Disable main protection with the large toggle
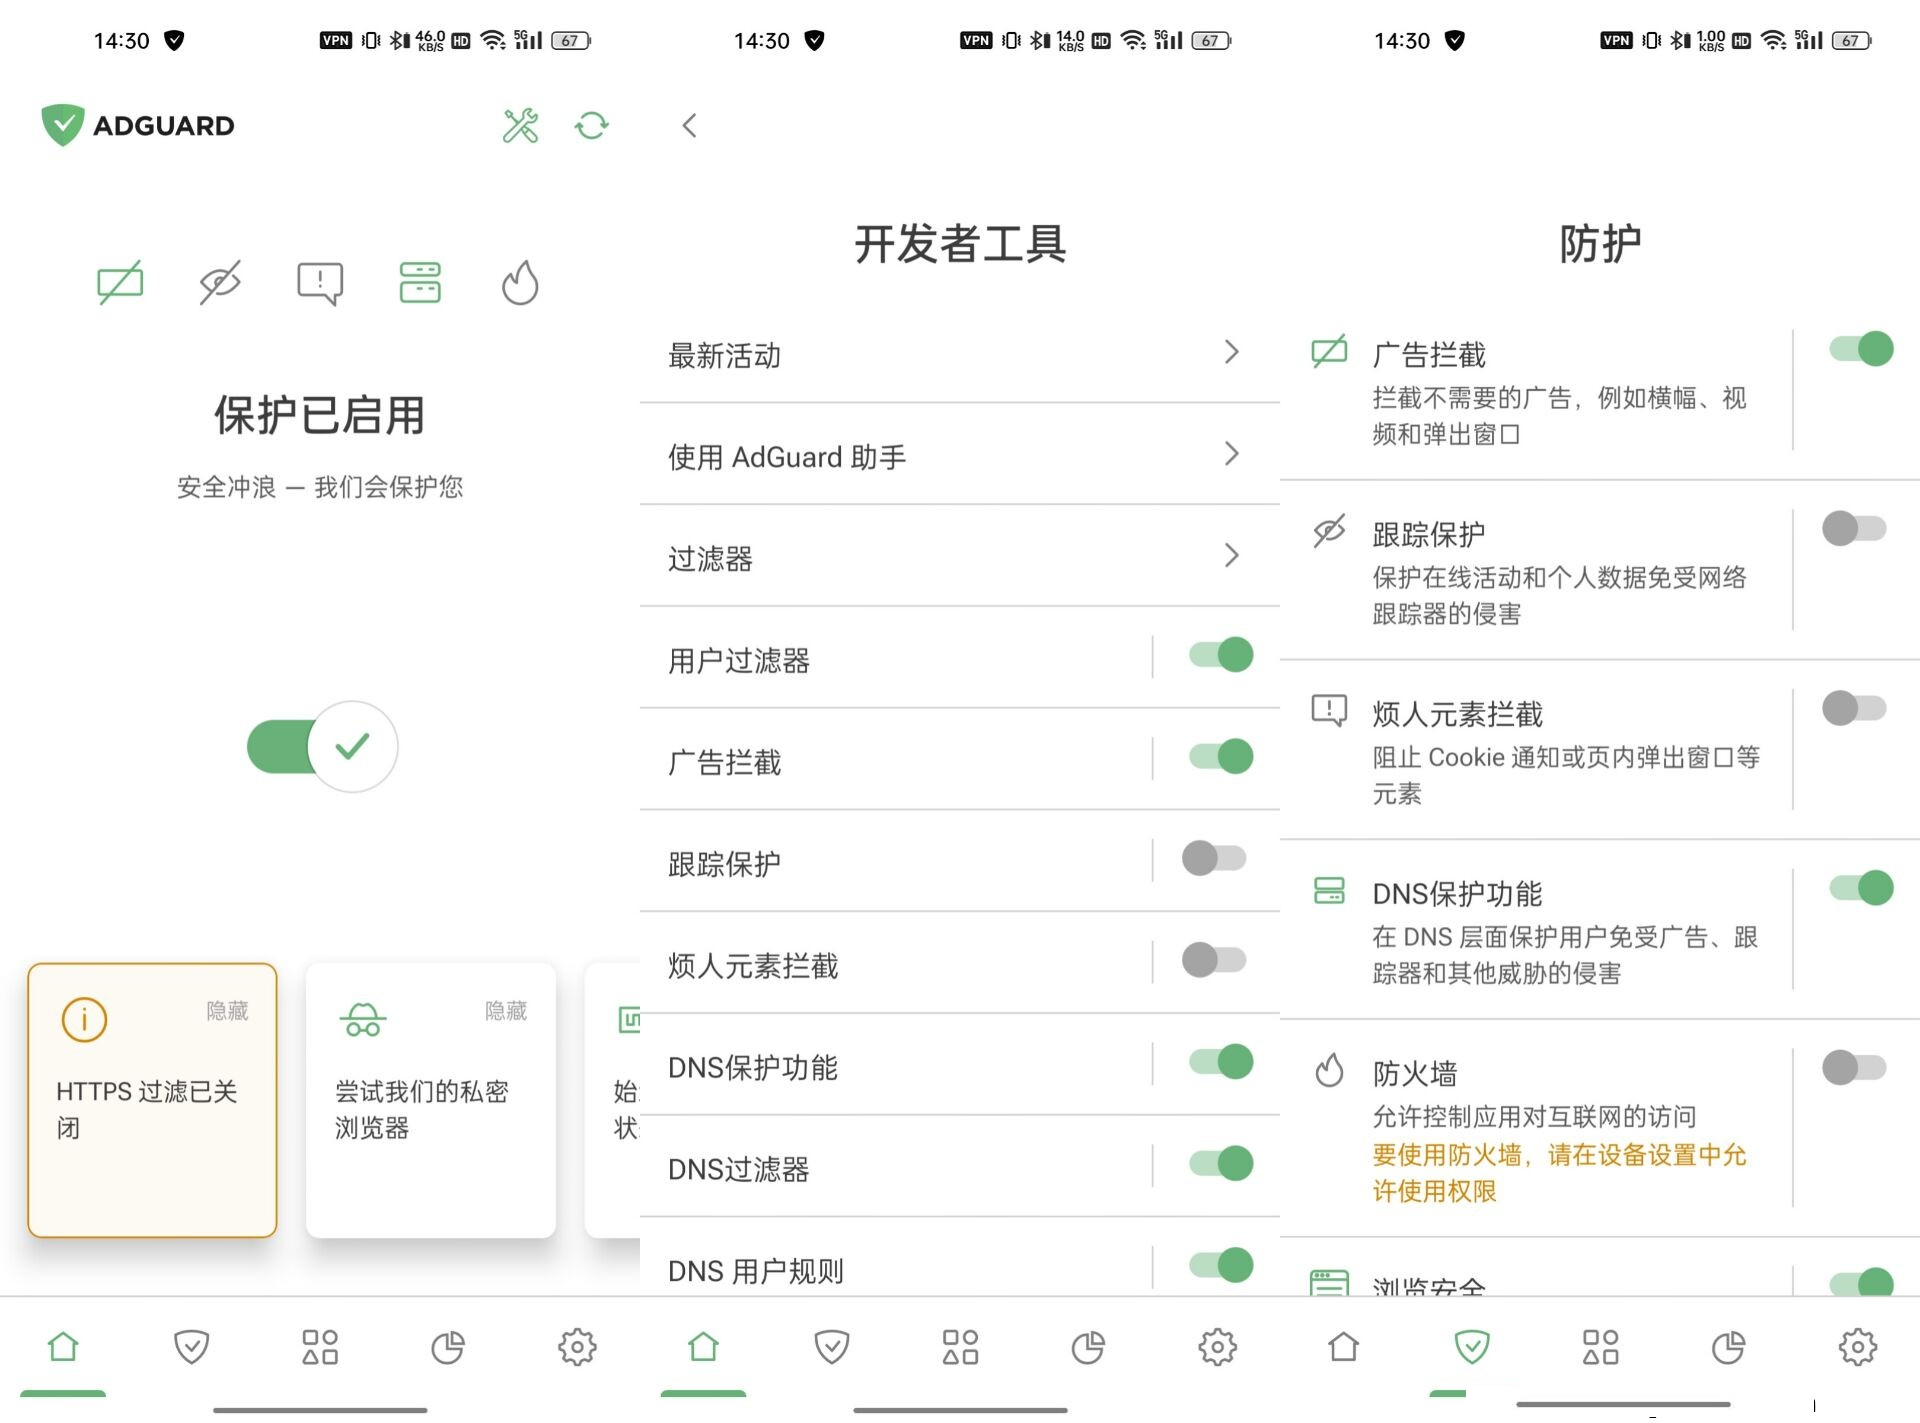The image size is (1920, 1423). (320, 747)
